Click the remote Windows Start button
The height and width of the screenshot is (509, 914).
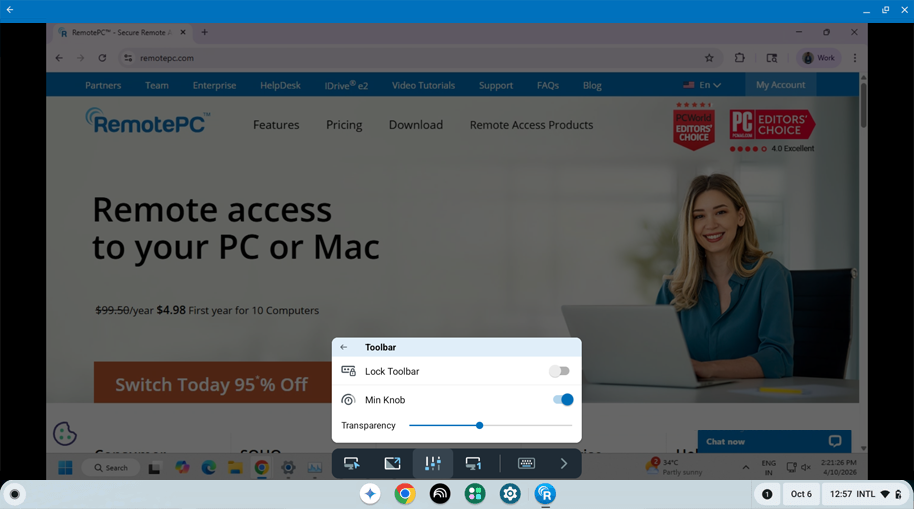point(65,468)
